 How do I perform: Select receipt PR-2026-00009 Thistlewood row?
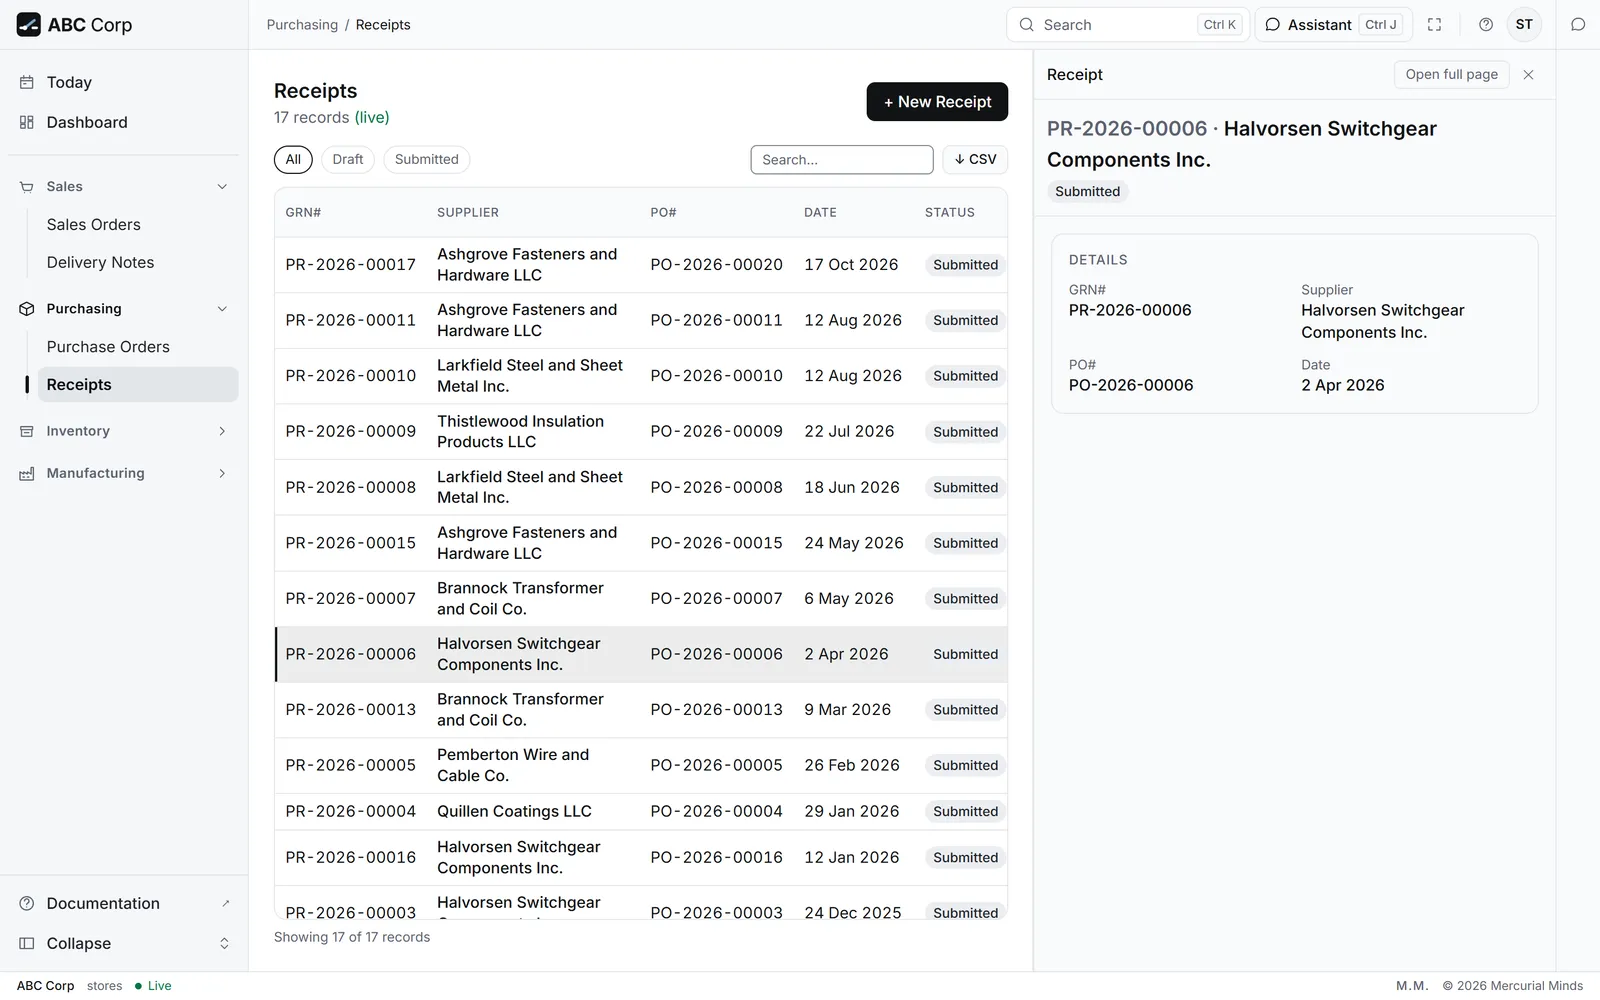coord(641,432)
